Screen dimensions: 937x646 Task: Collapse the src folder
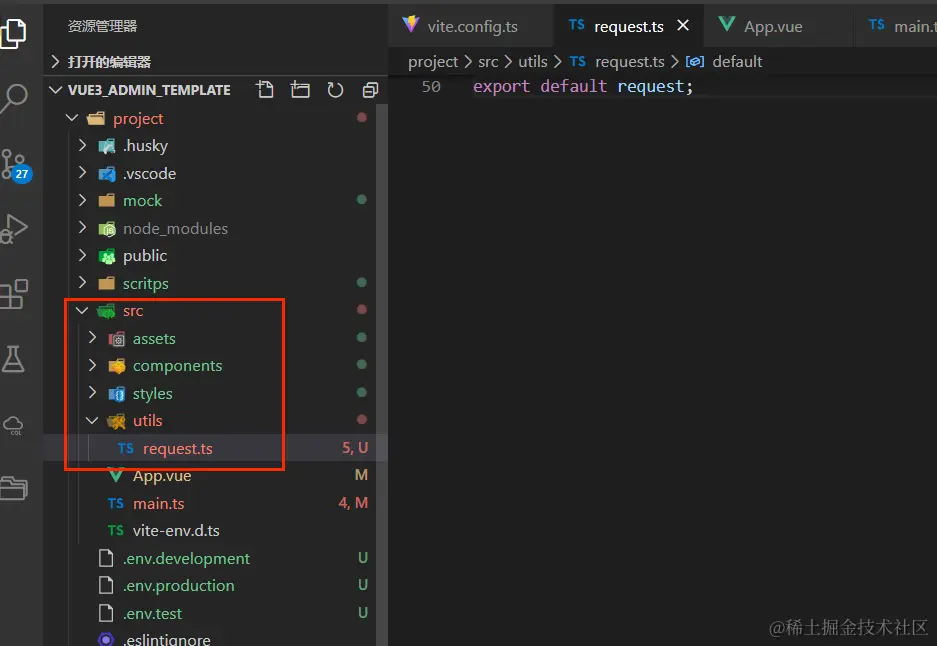pos(82,311)
